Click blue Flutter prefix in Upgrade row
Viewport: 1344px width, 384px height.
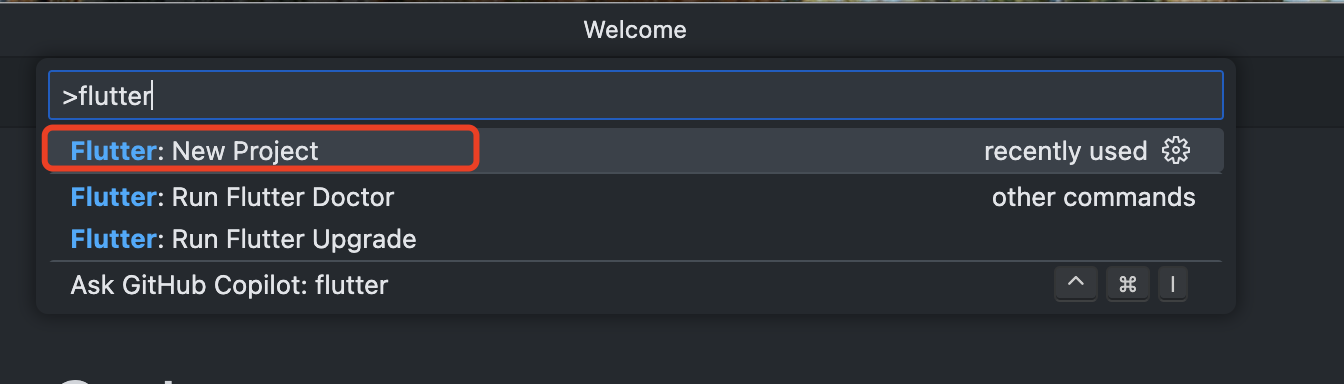click(114, 239)
